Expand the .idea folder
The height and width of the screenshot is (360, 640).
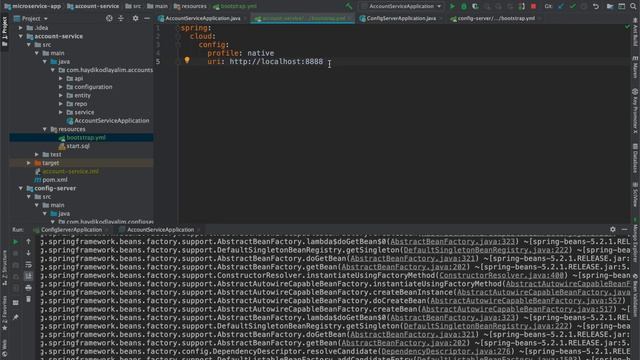coord(20,28)
